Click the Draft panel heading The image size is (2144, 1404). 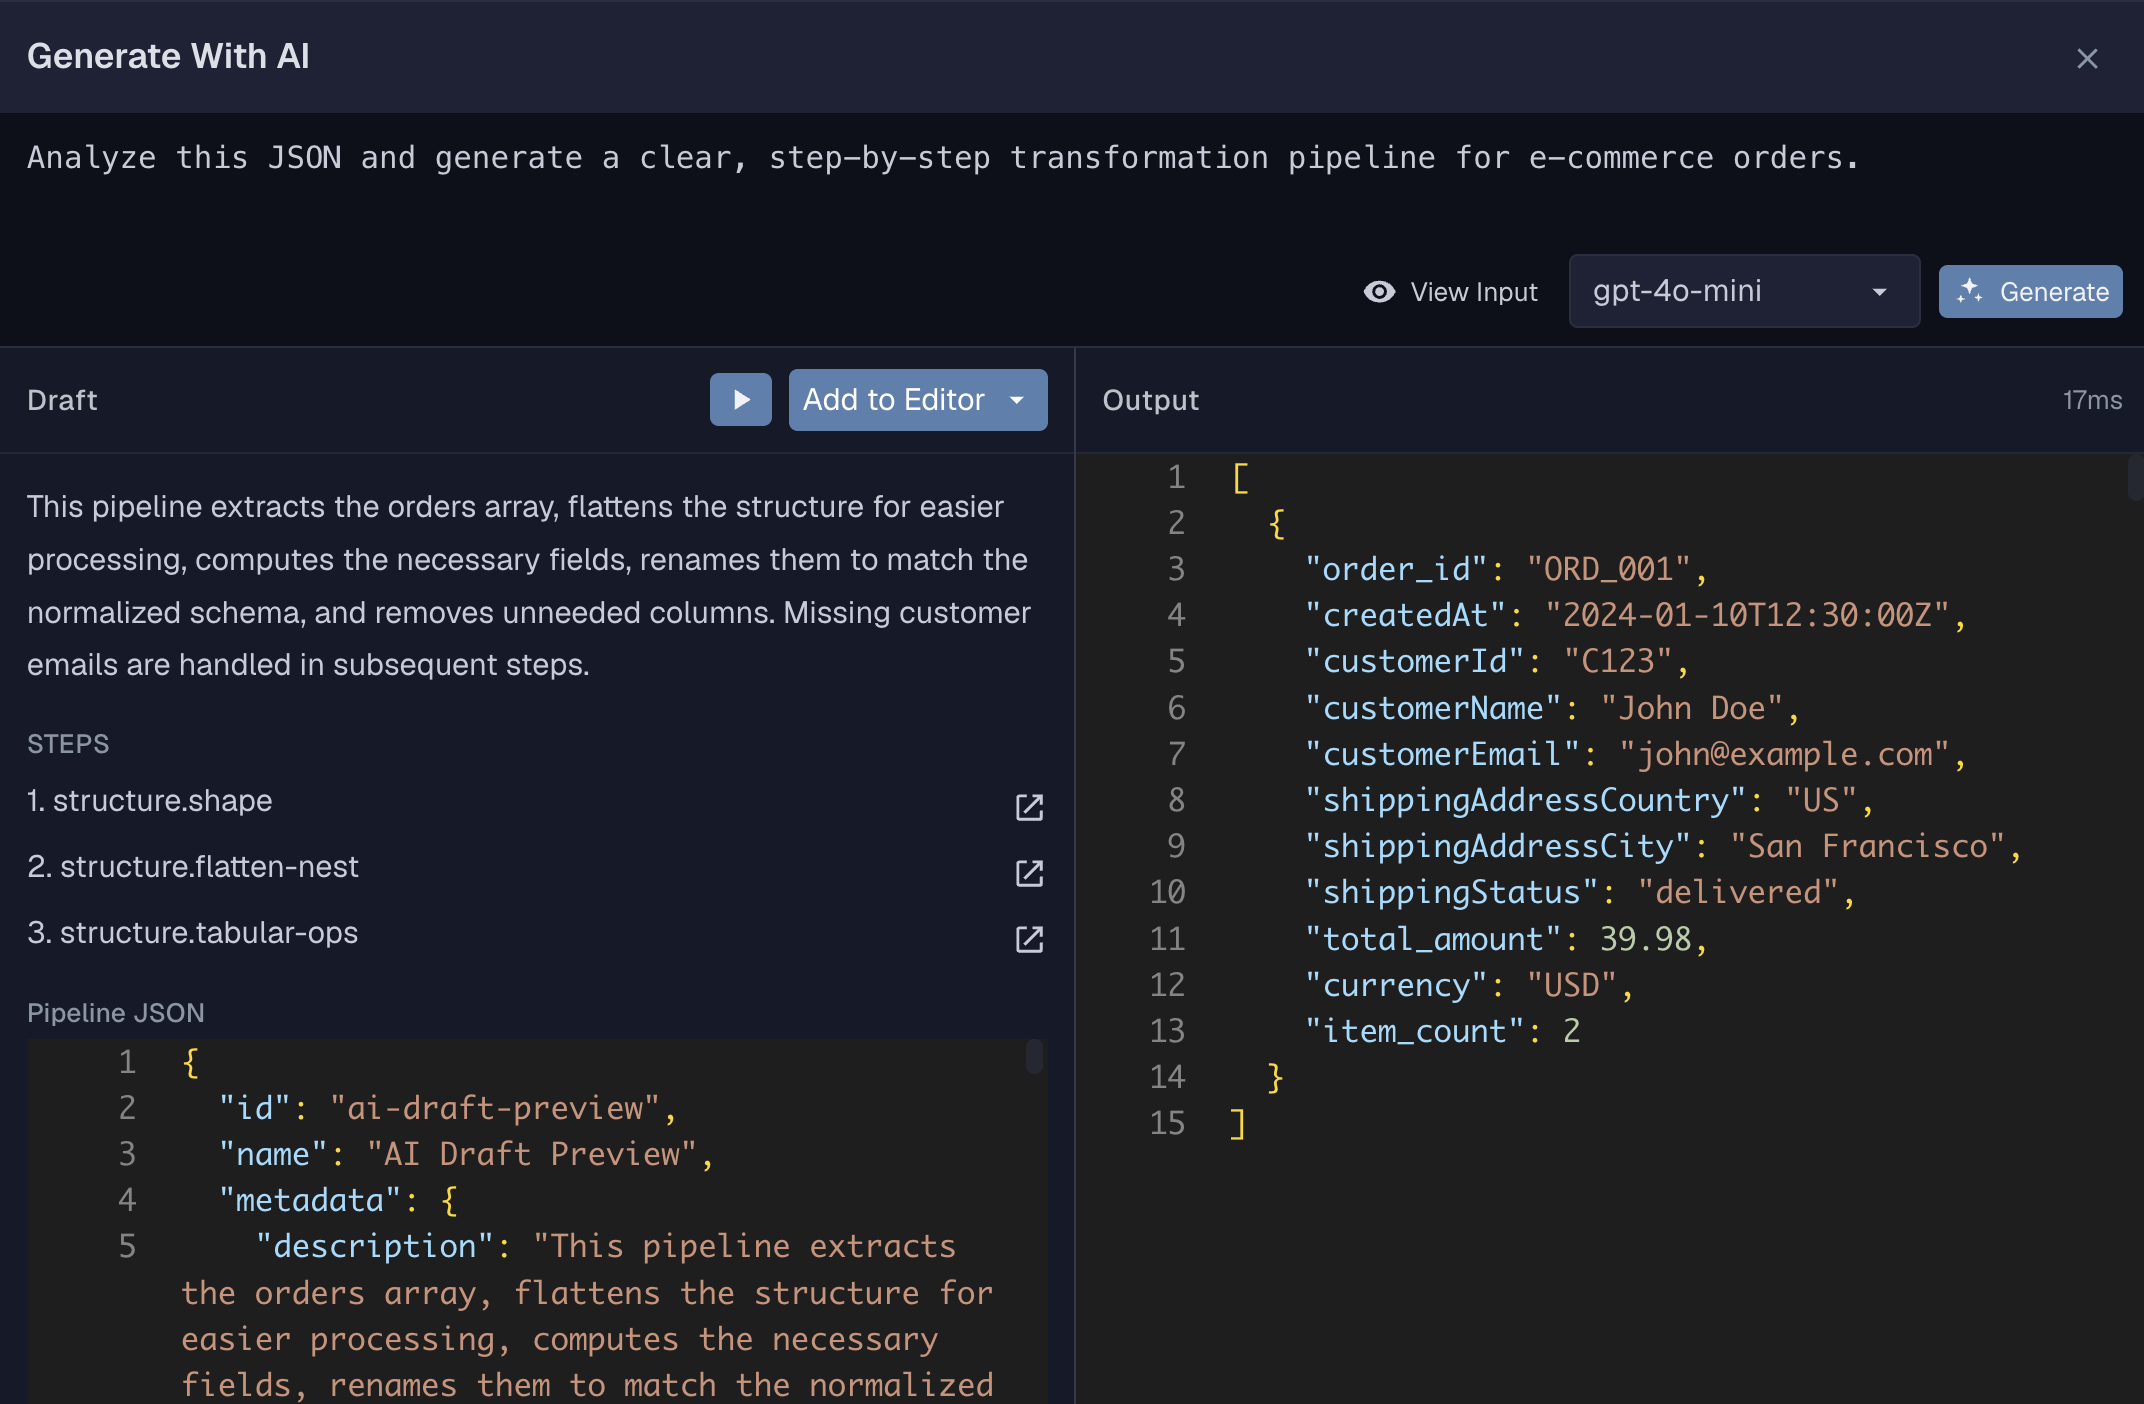coord(62,400)
